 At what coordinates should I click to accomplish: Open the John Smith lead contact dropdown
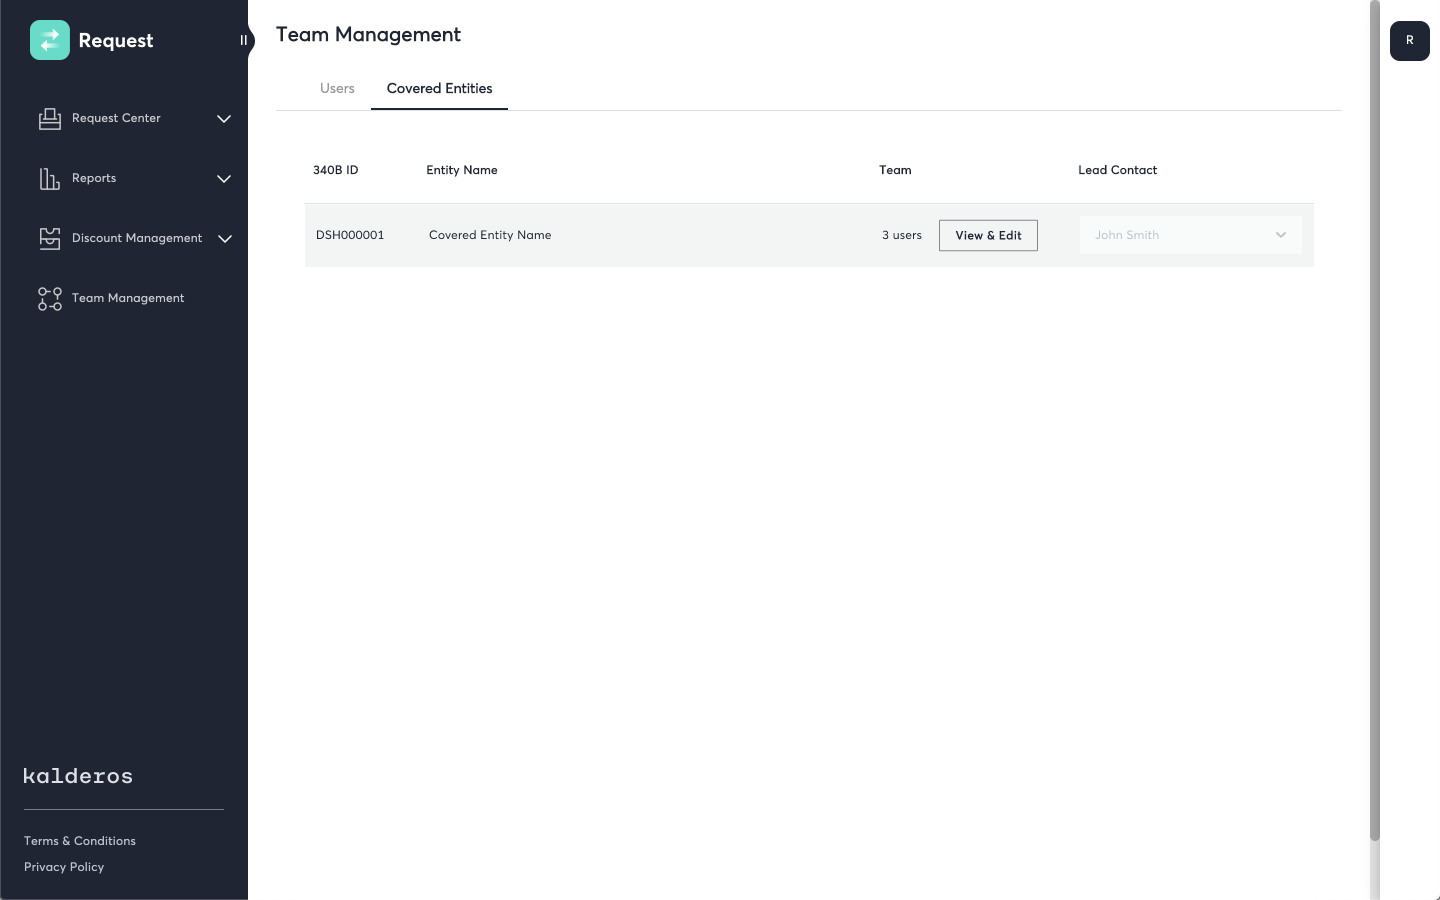(1190, 235)
